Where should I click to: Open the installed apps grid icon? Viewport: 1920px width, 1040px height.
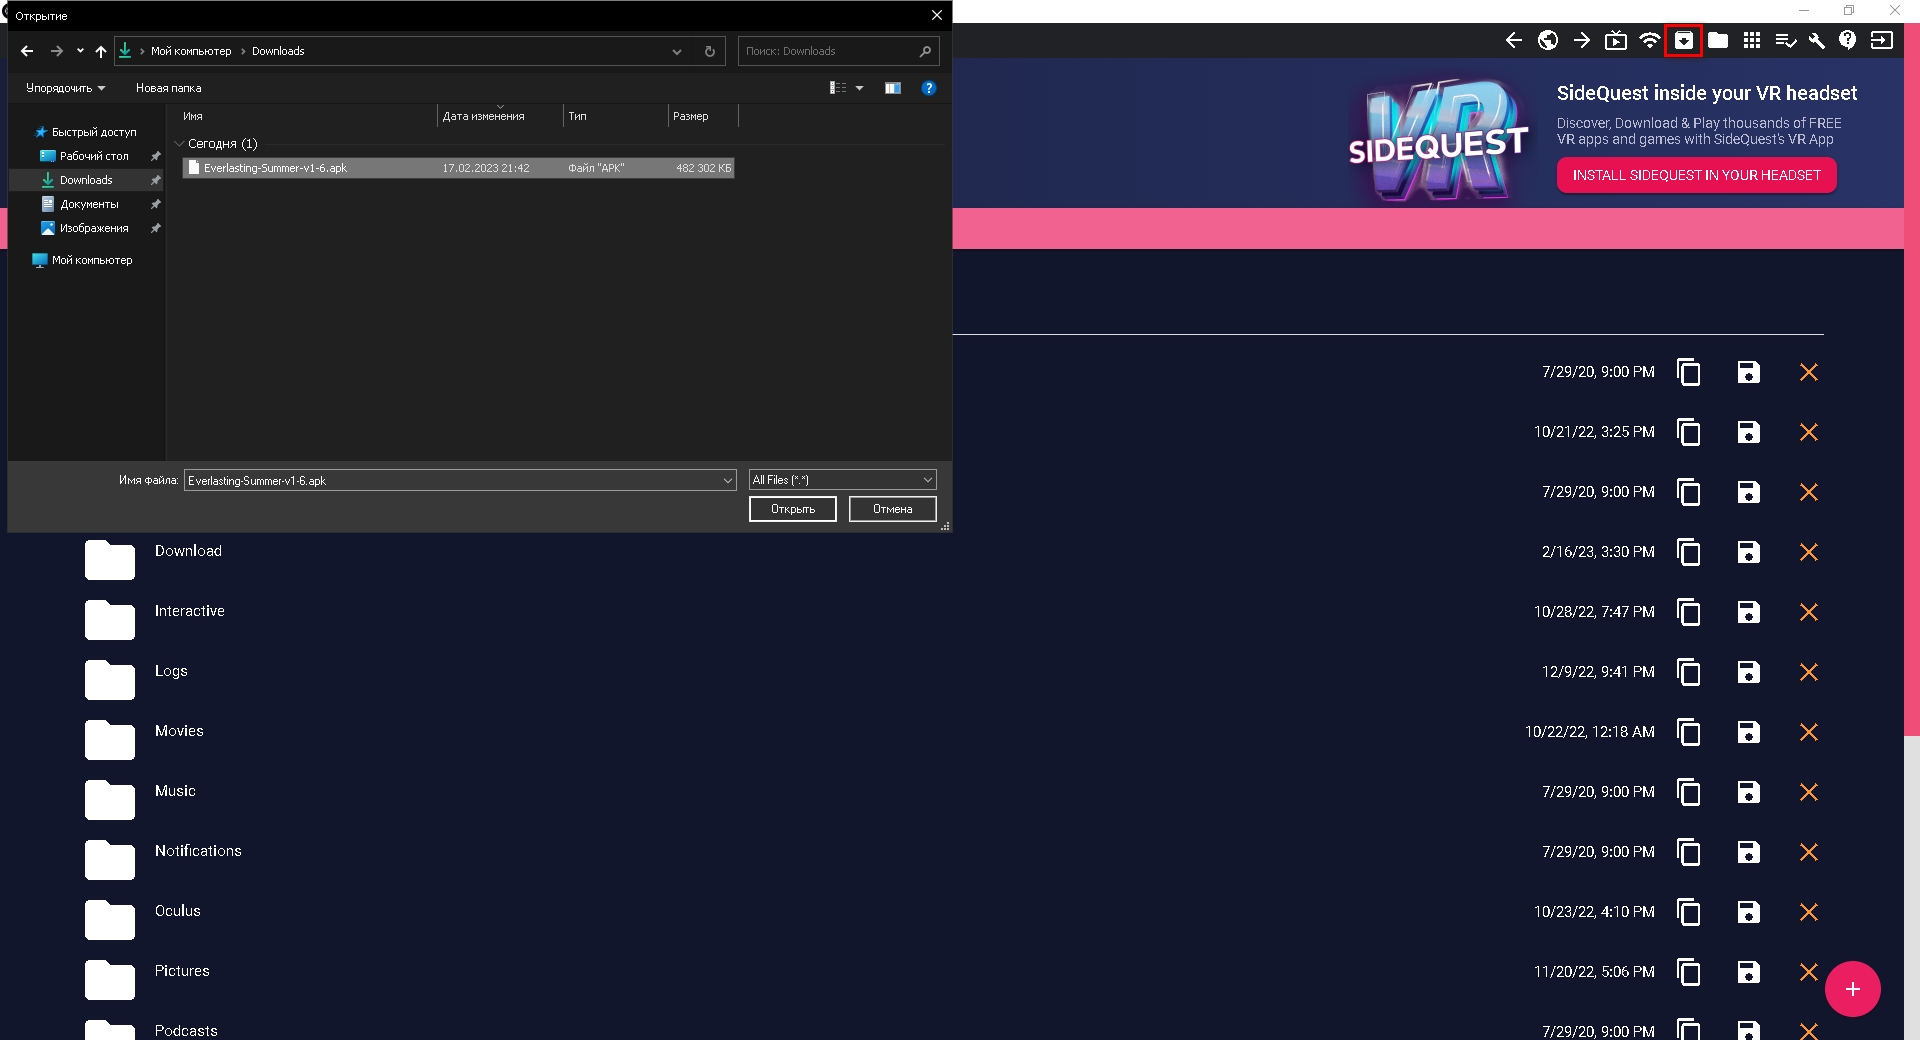point(1752,40)
